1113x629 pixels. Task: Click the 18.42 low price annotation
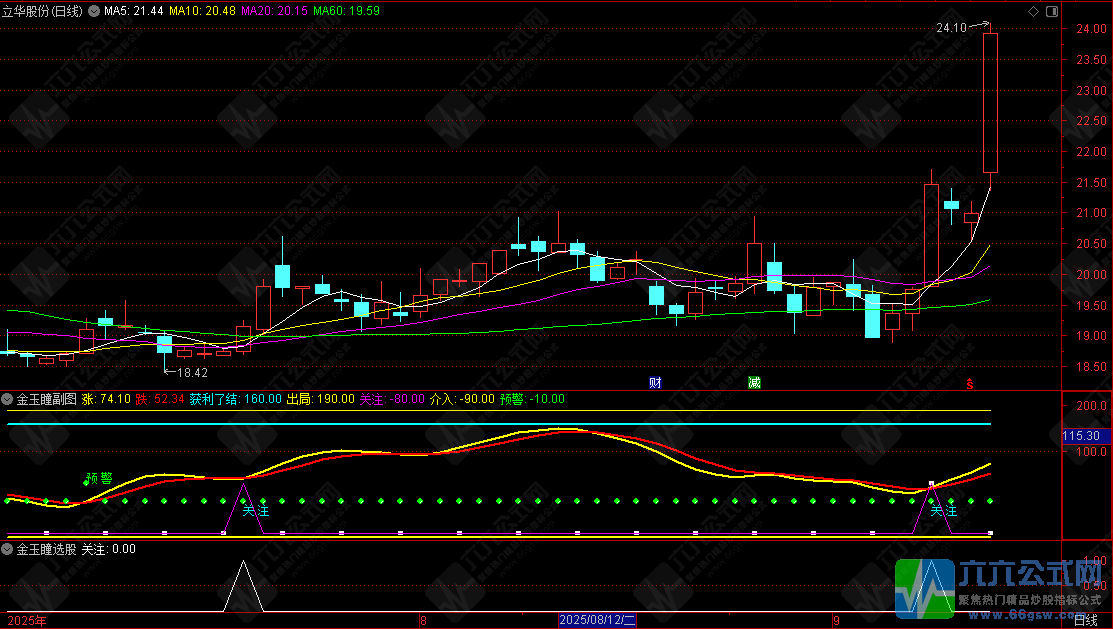tap(192, 372)
